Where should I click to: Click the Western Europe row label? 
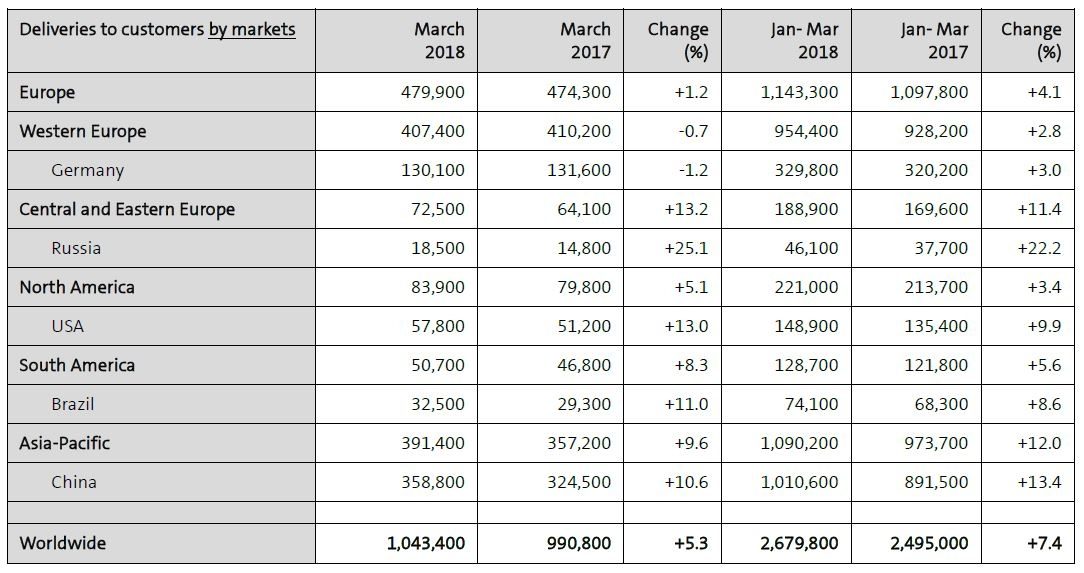point(83,132)
